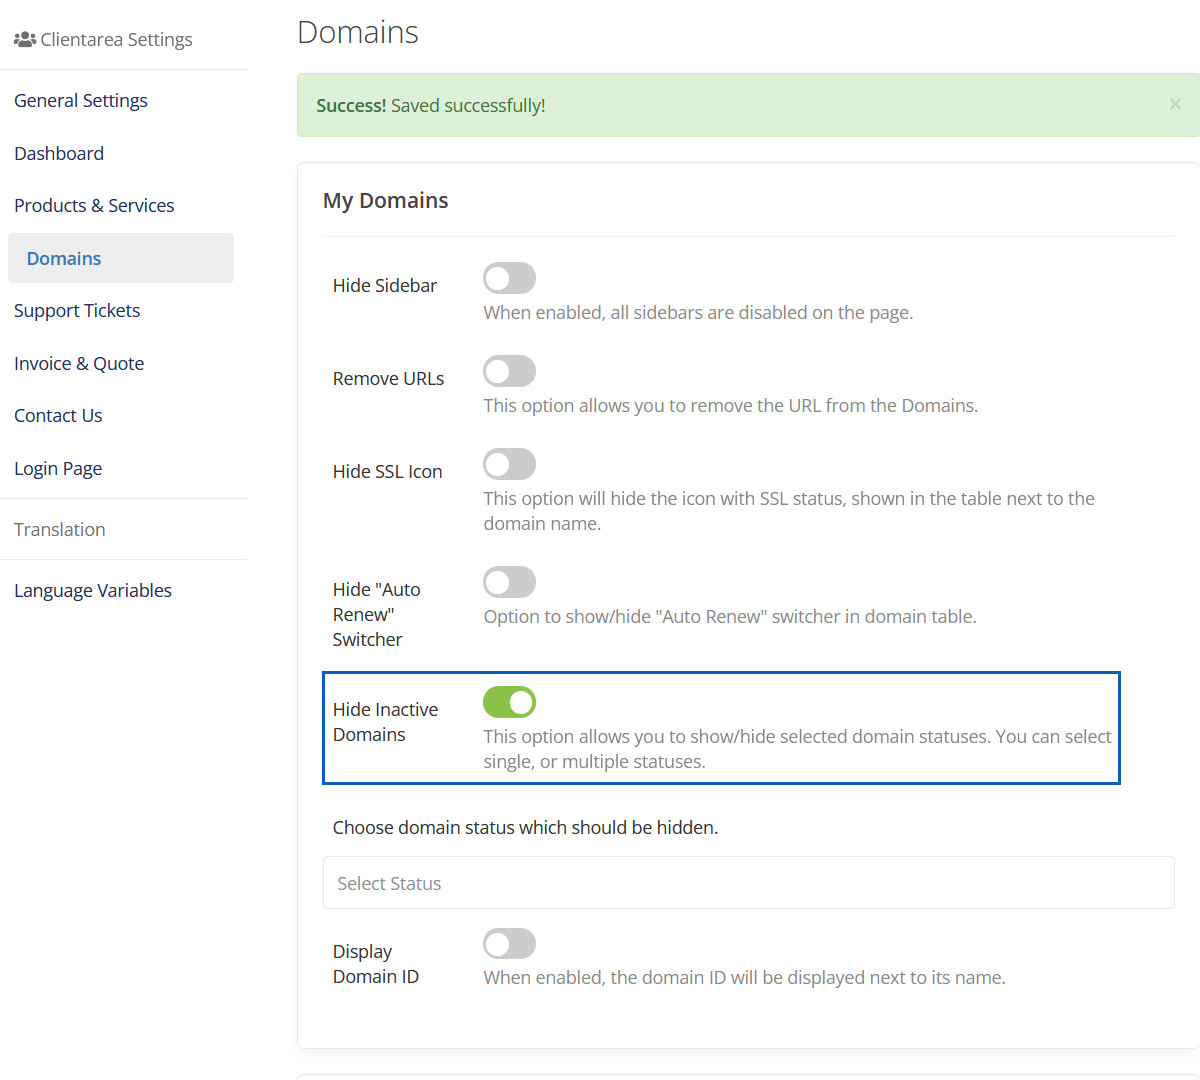Image resolution: width=1200 pixels, height=1080 pixels.
Task: Go to Login Page settings
Action: point(58,468)
